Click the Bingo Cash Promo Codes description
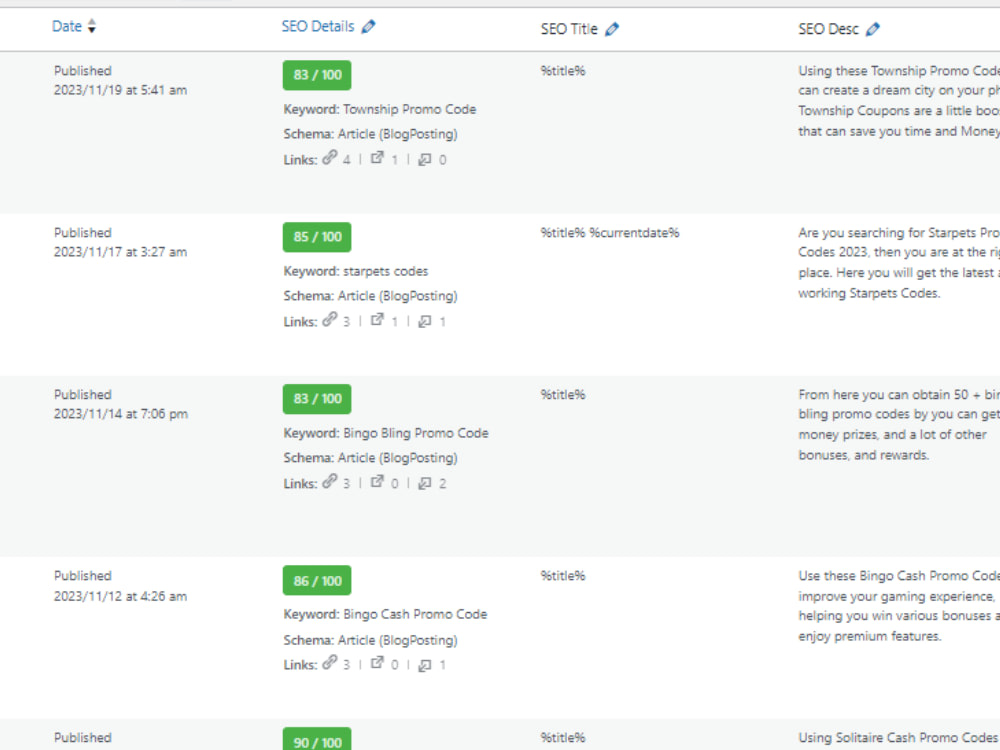This screenshot has width=1000, height=750. [x=899, y=606]
